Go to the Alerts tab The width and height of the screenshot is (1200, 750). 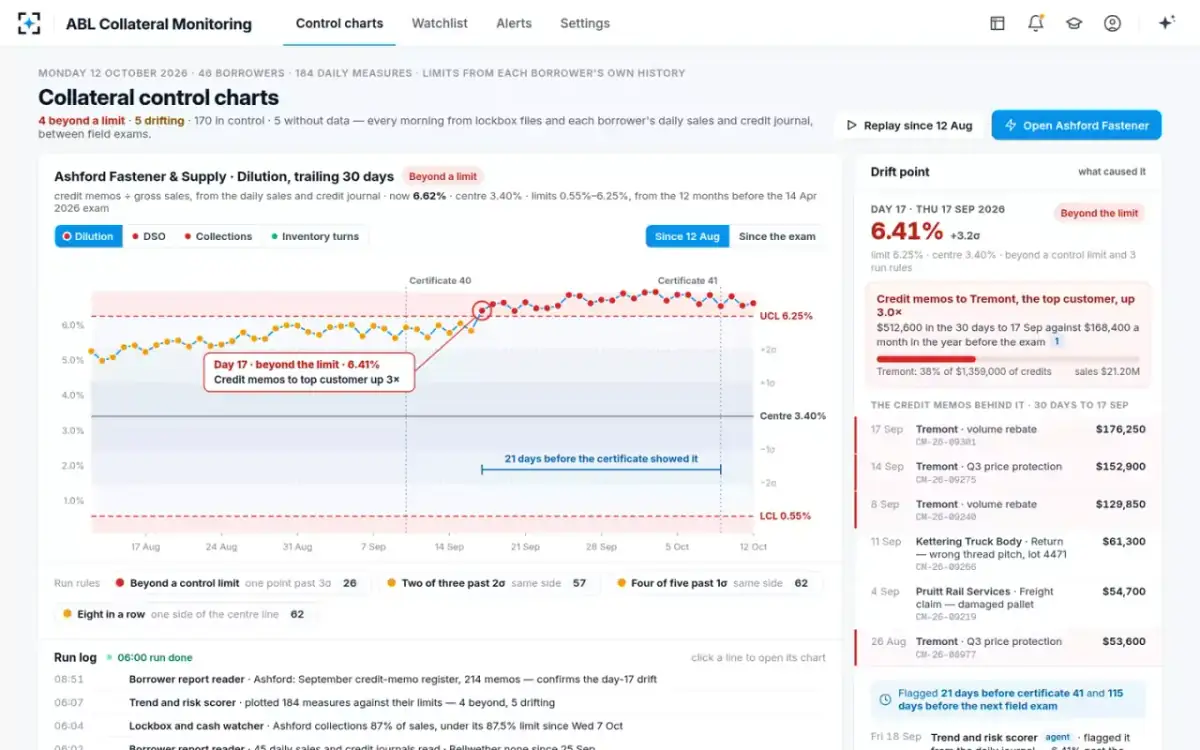click(x=514, y=23)
